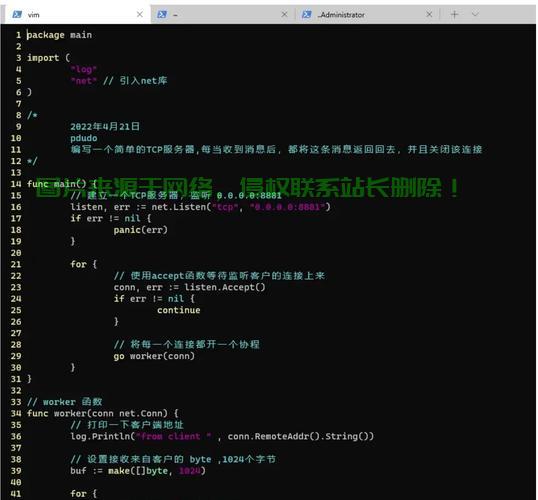Click panic(err) on line 18
Image resolution: width=538 pixels, height=500 pixels.
[141, 230]
